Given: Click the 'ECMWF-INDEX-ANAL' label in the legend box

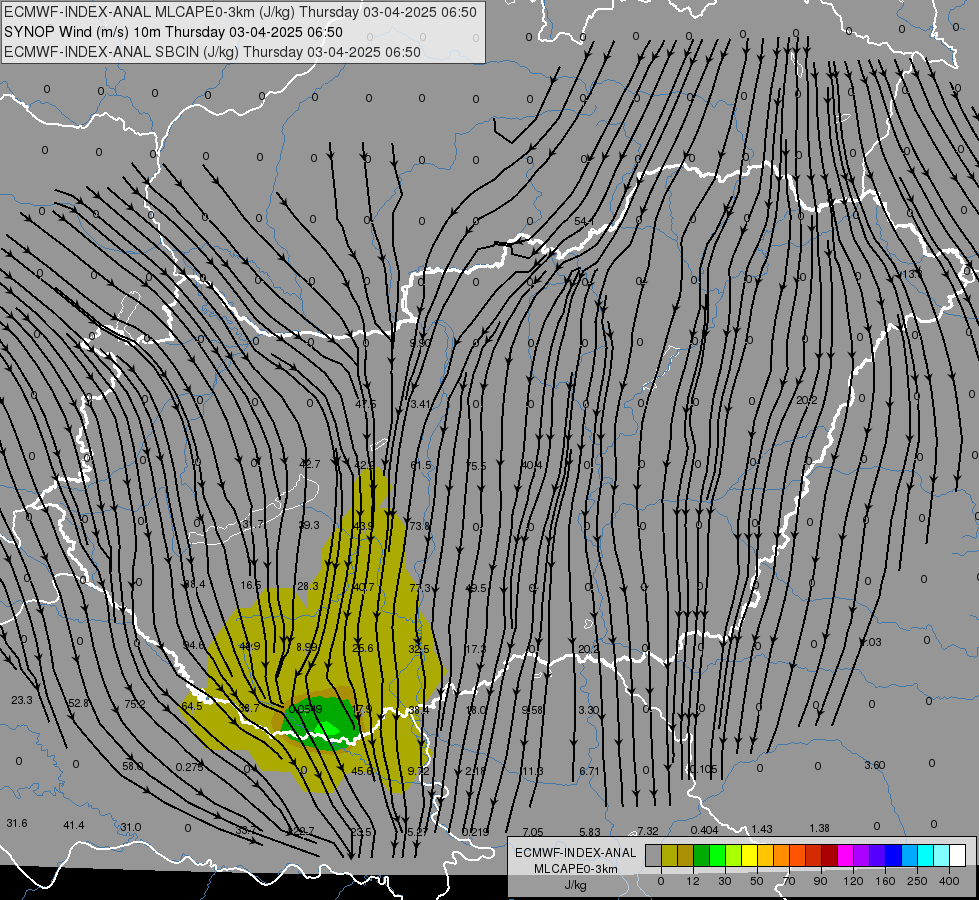Looking at the screenshot, I should [x=575, y=853].
